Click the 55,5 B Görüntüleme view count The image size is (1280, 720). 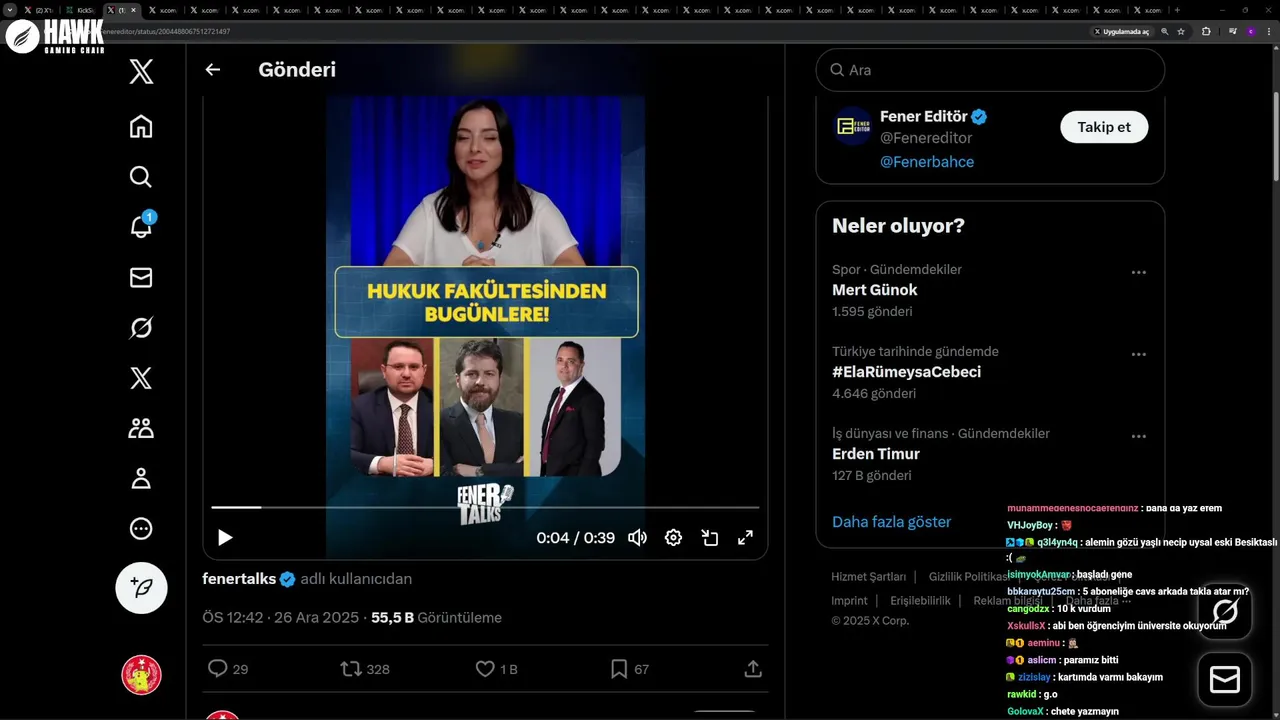click(436, 618)
